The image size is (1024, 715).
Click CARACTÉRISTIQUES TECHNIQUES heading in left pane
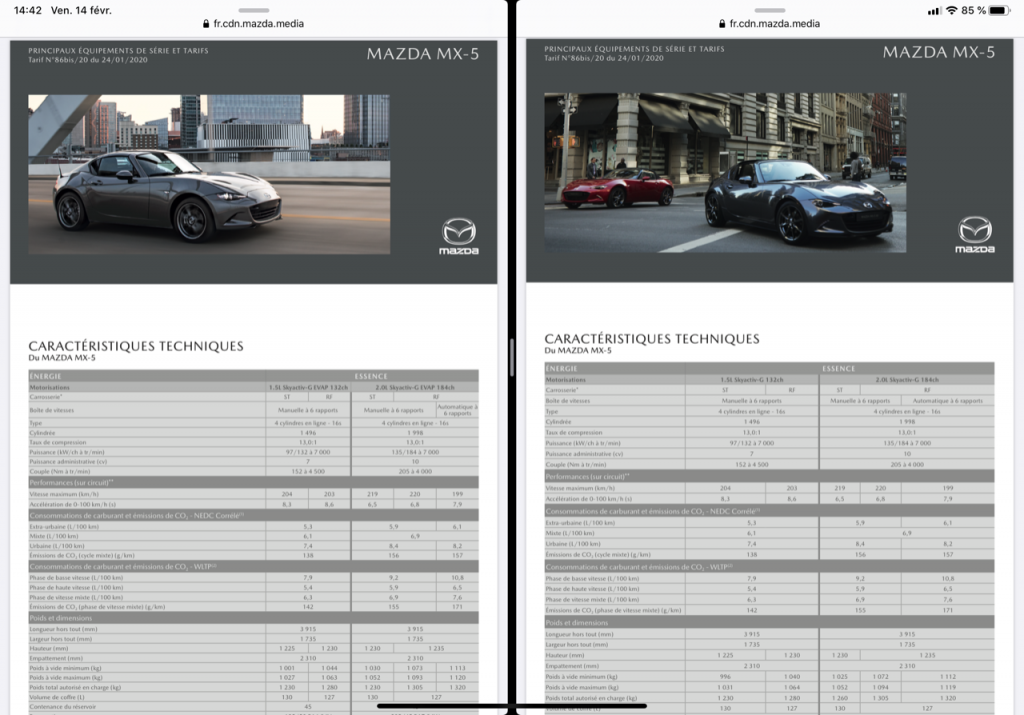coord(136,346)
